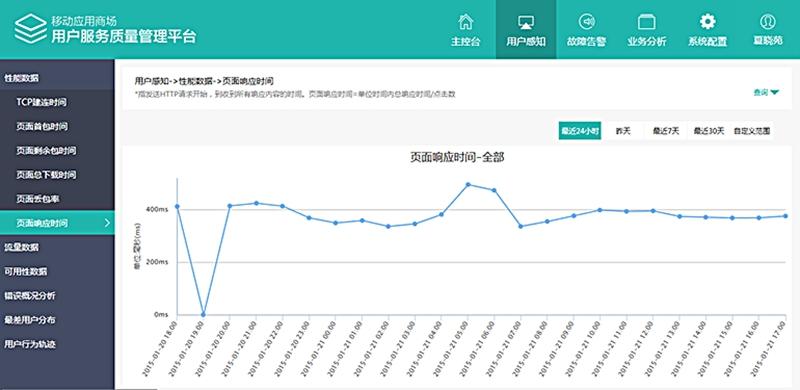Image resolution: width=800 pixels, height=390 pixels.
Task: Open 用户行为轨迹 in sidebar
Action: [x=57, y=344]
